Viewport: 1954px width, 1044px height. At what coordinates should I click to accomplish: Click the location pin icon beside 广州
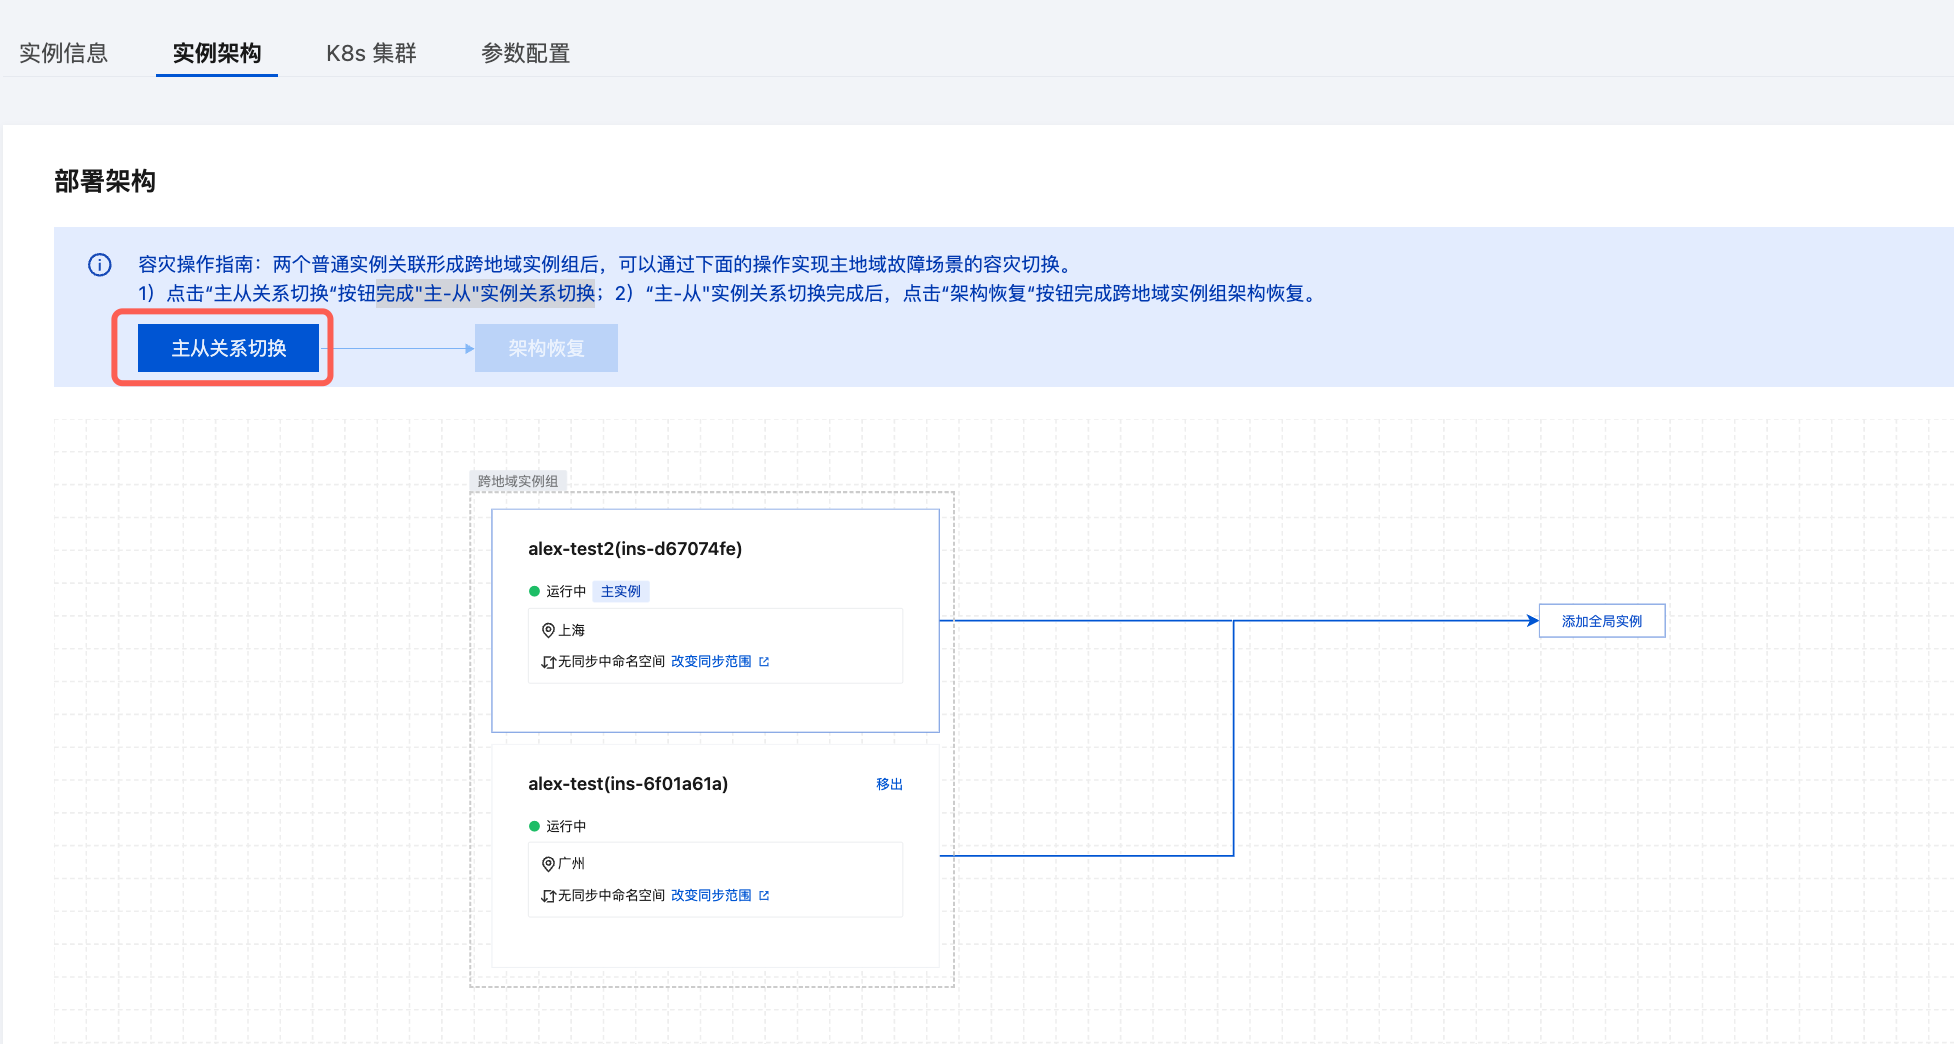[x=548, y=864]
